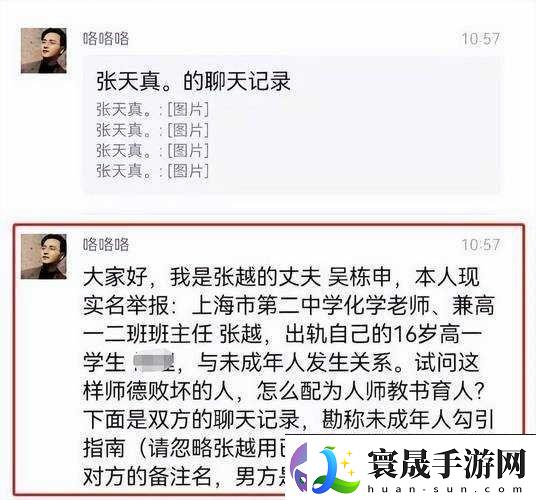Click the line starting 实名举报
The height and width of the screenshot is (500, 536).
tap(289, 306)
